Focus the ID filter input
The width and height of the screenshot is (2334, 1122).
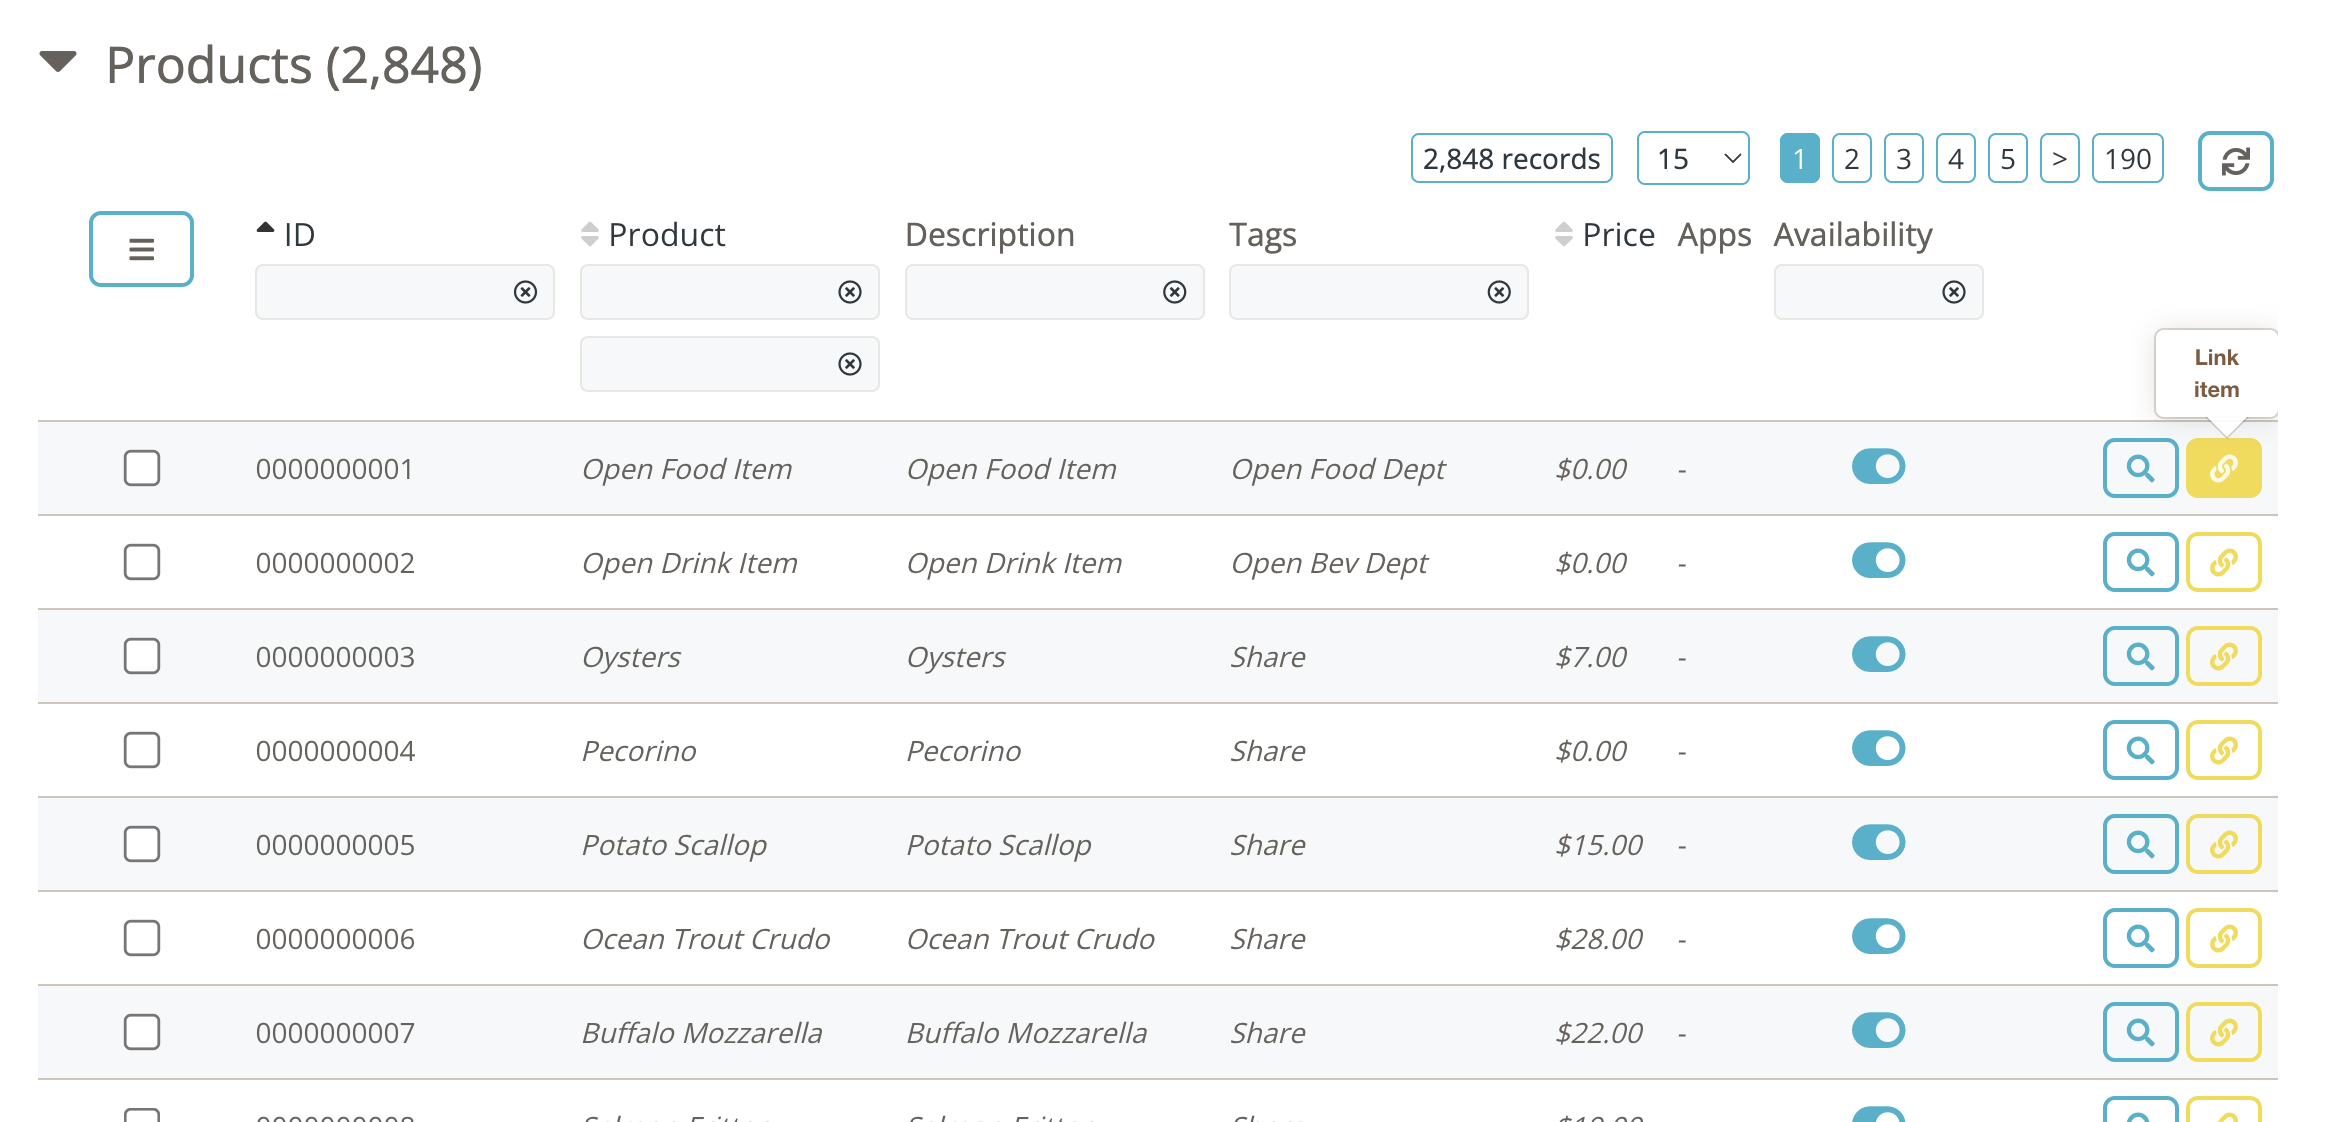(x=405, y=292)
